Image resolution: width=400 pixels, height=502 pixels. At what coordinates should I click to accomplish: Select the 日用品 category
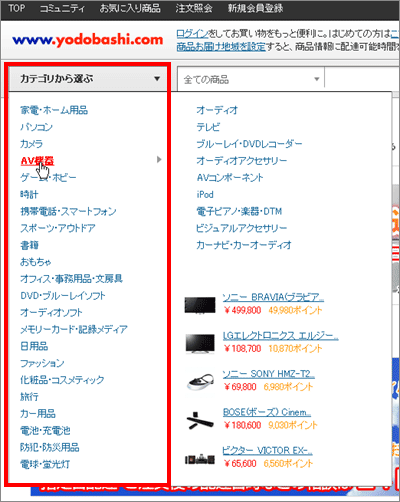[x=34, y=346]
